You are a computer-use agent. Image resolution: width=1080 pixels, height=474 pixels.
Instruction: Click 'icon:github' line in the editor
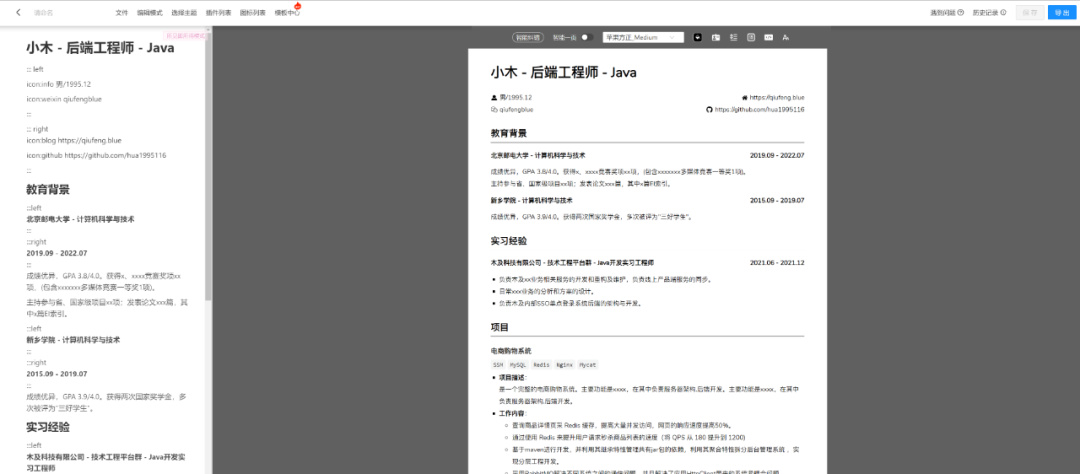[x=96, y=155]
